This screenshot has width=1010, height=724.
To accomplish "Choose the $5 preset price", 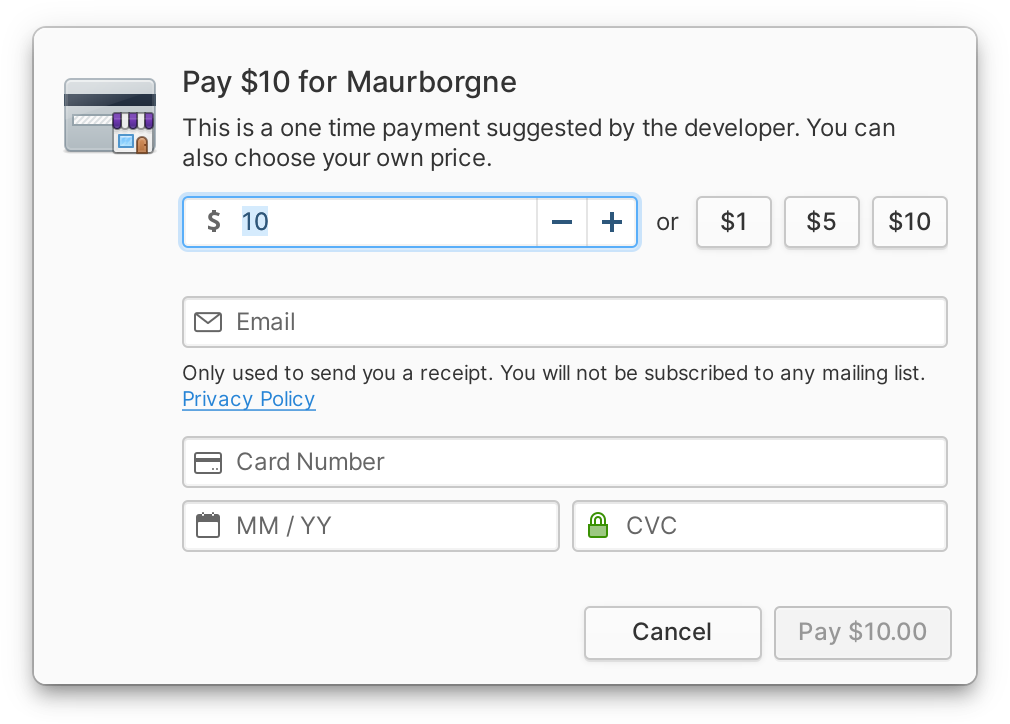I will 821,222.
